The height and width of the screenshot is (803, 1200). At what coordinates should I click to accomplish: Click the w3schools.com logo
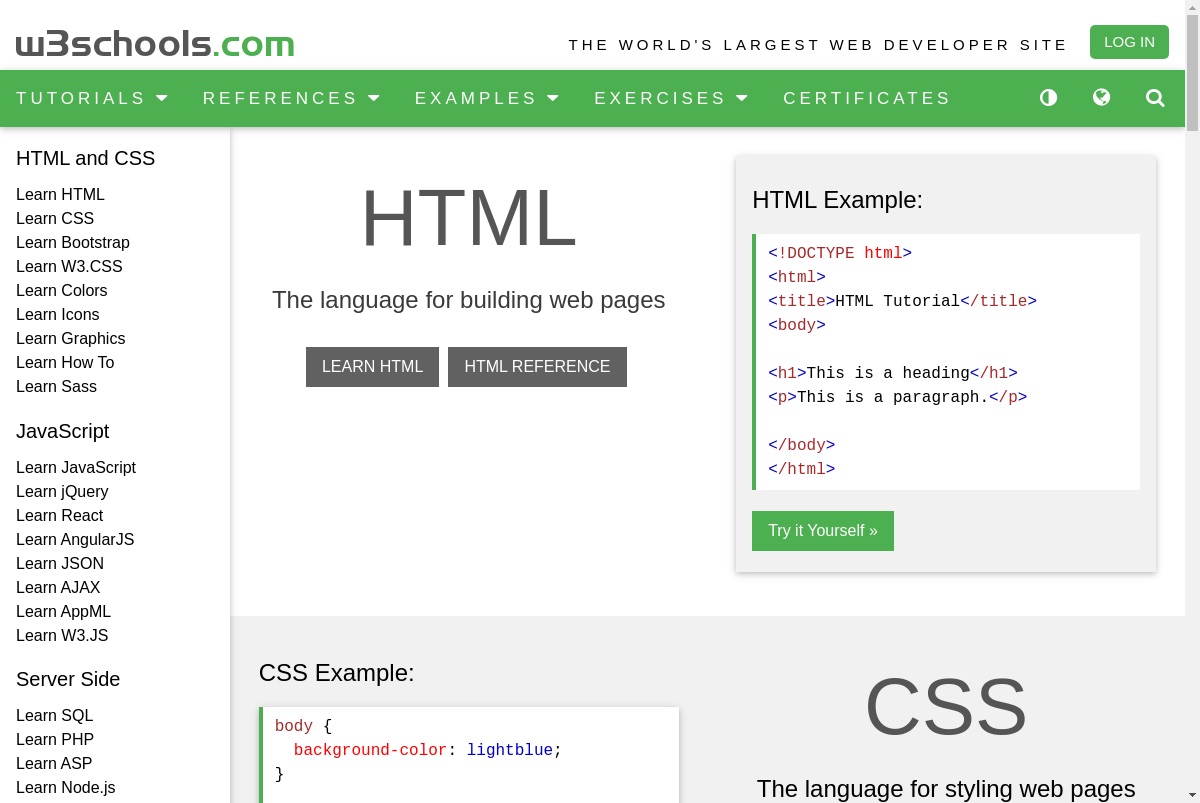point(155,44)
